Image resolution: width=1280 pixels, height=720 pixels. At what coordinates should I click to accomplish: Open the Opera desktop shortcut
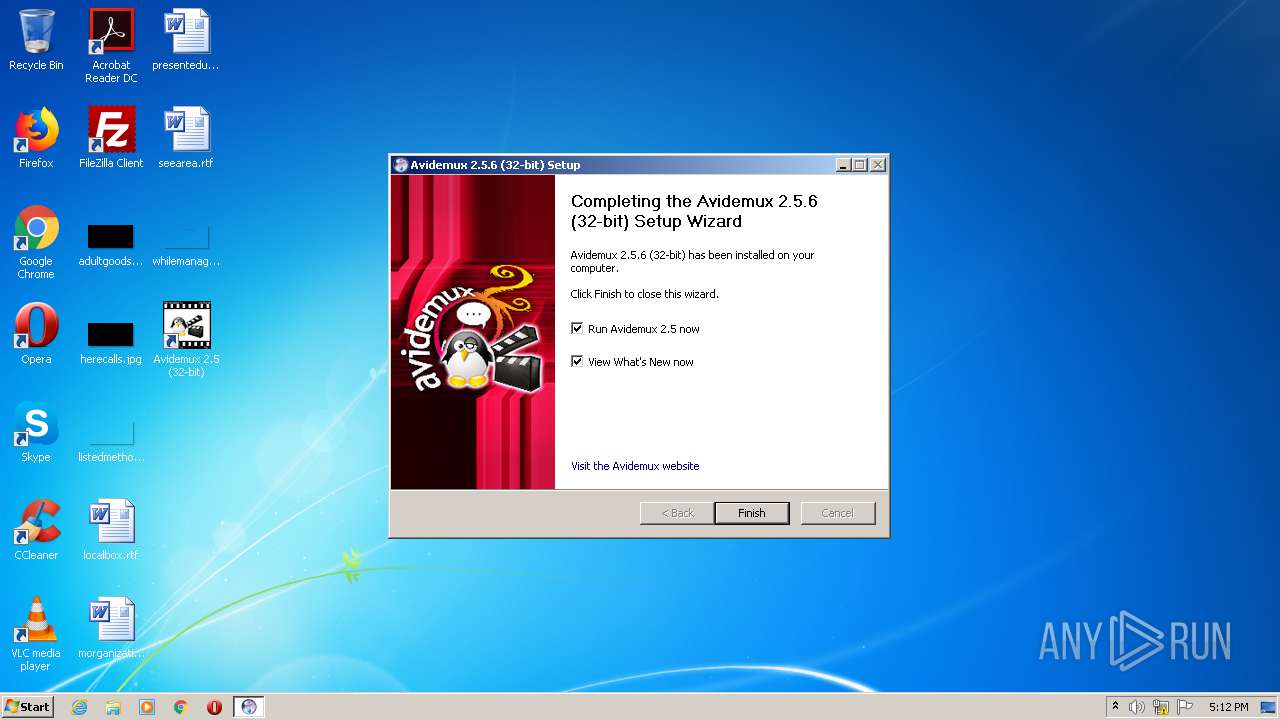tap(36, 334)
